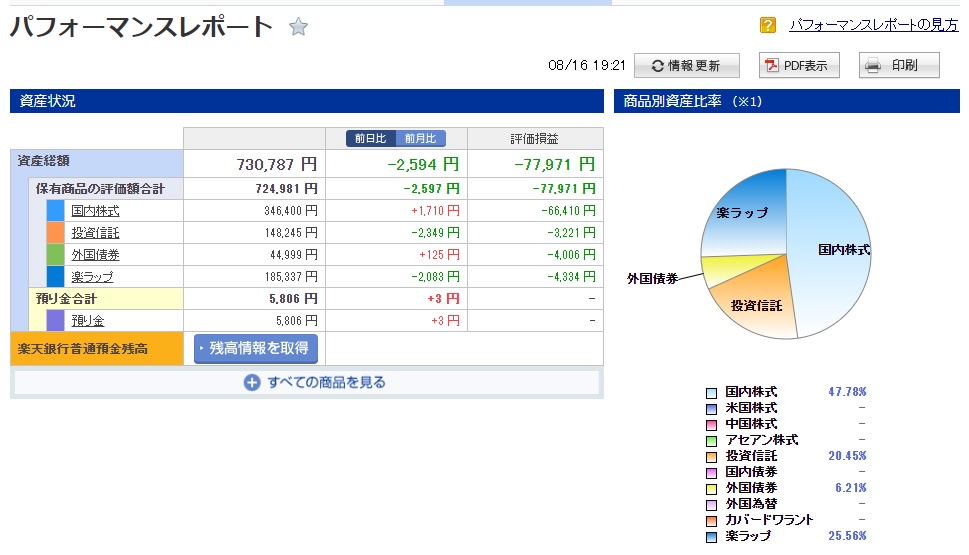Click legend swatch for 外国為替
Image resolution: width=969 pixels, height=555 pixels.
coord(712,506)
